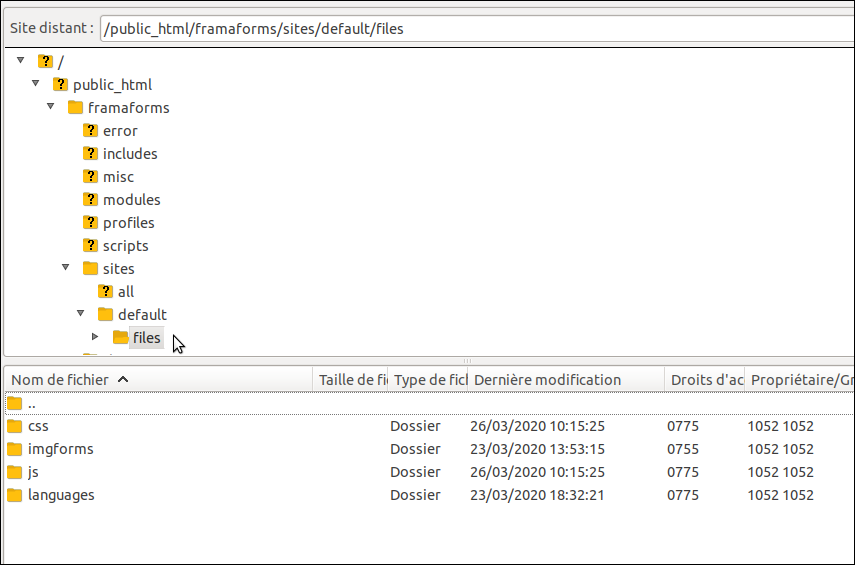Select the css folder name

click(x=38, y=426)
